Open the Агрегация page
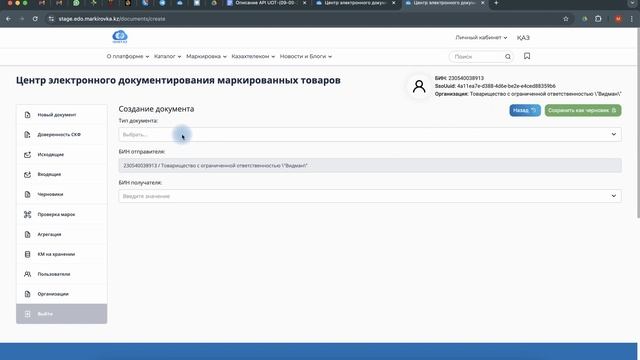The image size is (640, 360). point(62,234)
